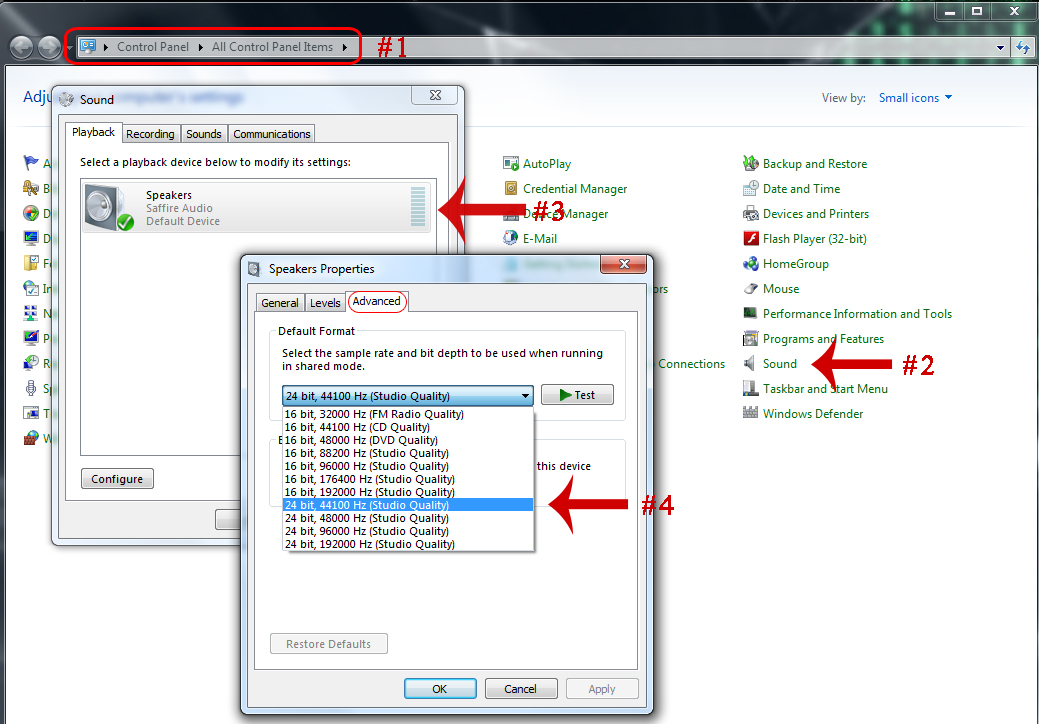Click the Test button
1039x724 pixels.
tap(577, 395)
